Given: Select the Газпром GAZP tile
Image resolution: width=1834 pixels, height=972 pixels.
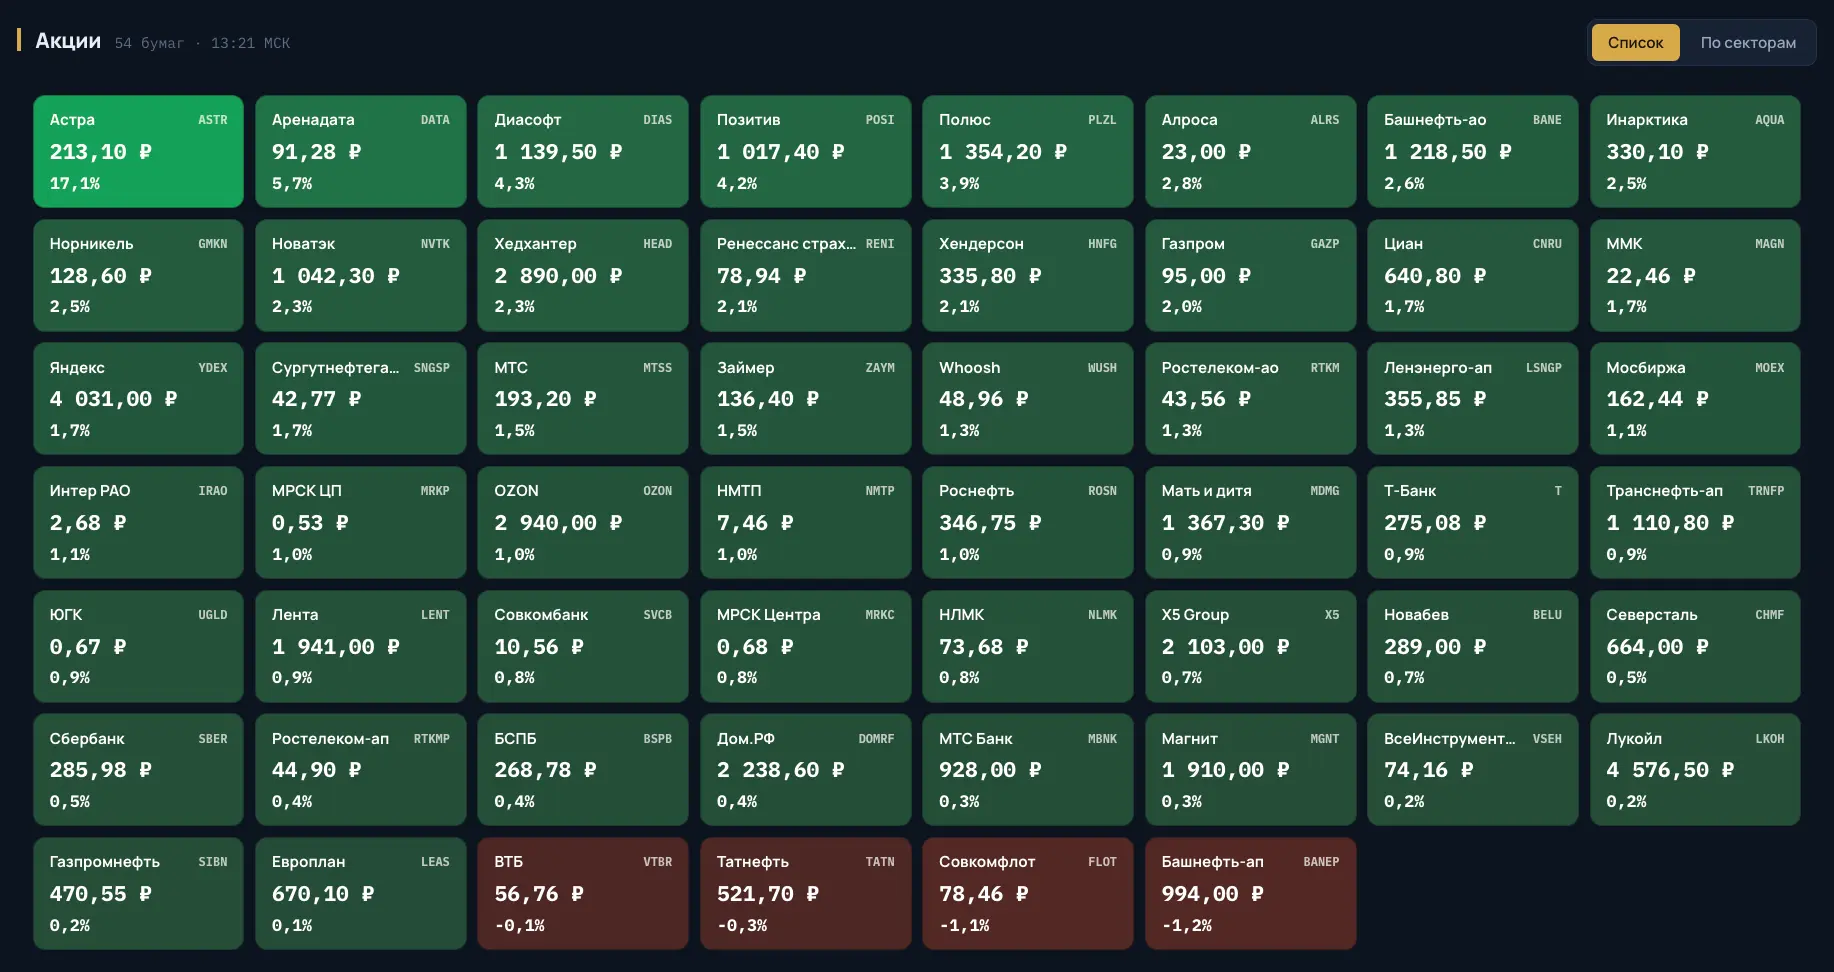Looking at the screenshot, I should (1251, 275).
